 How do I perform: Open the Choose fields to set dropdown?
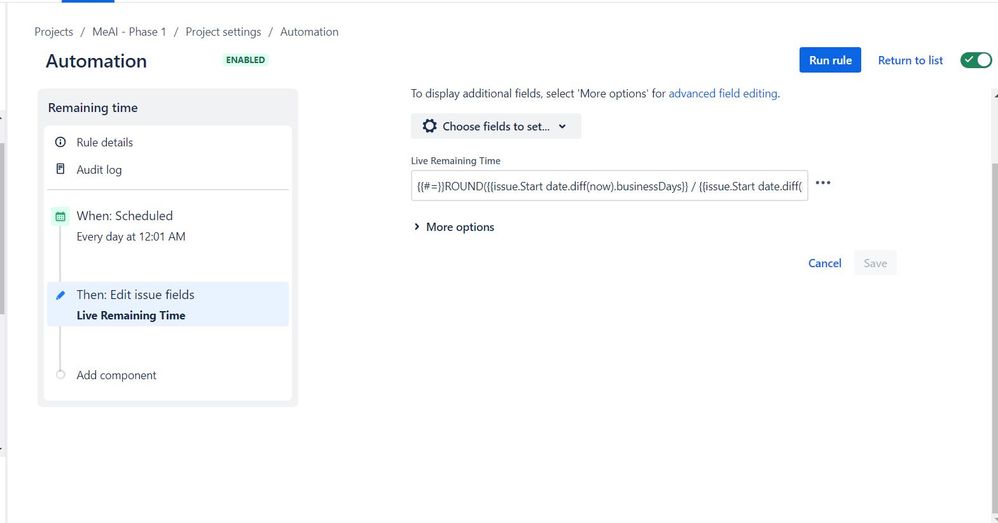point(496,126)
